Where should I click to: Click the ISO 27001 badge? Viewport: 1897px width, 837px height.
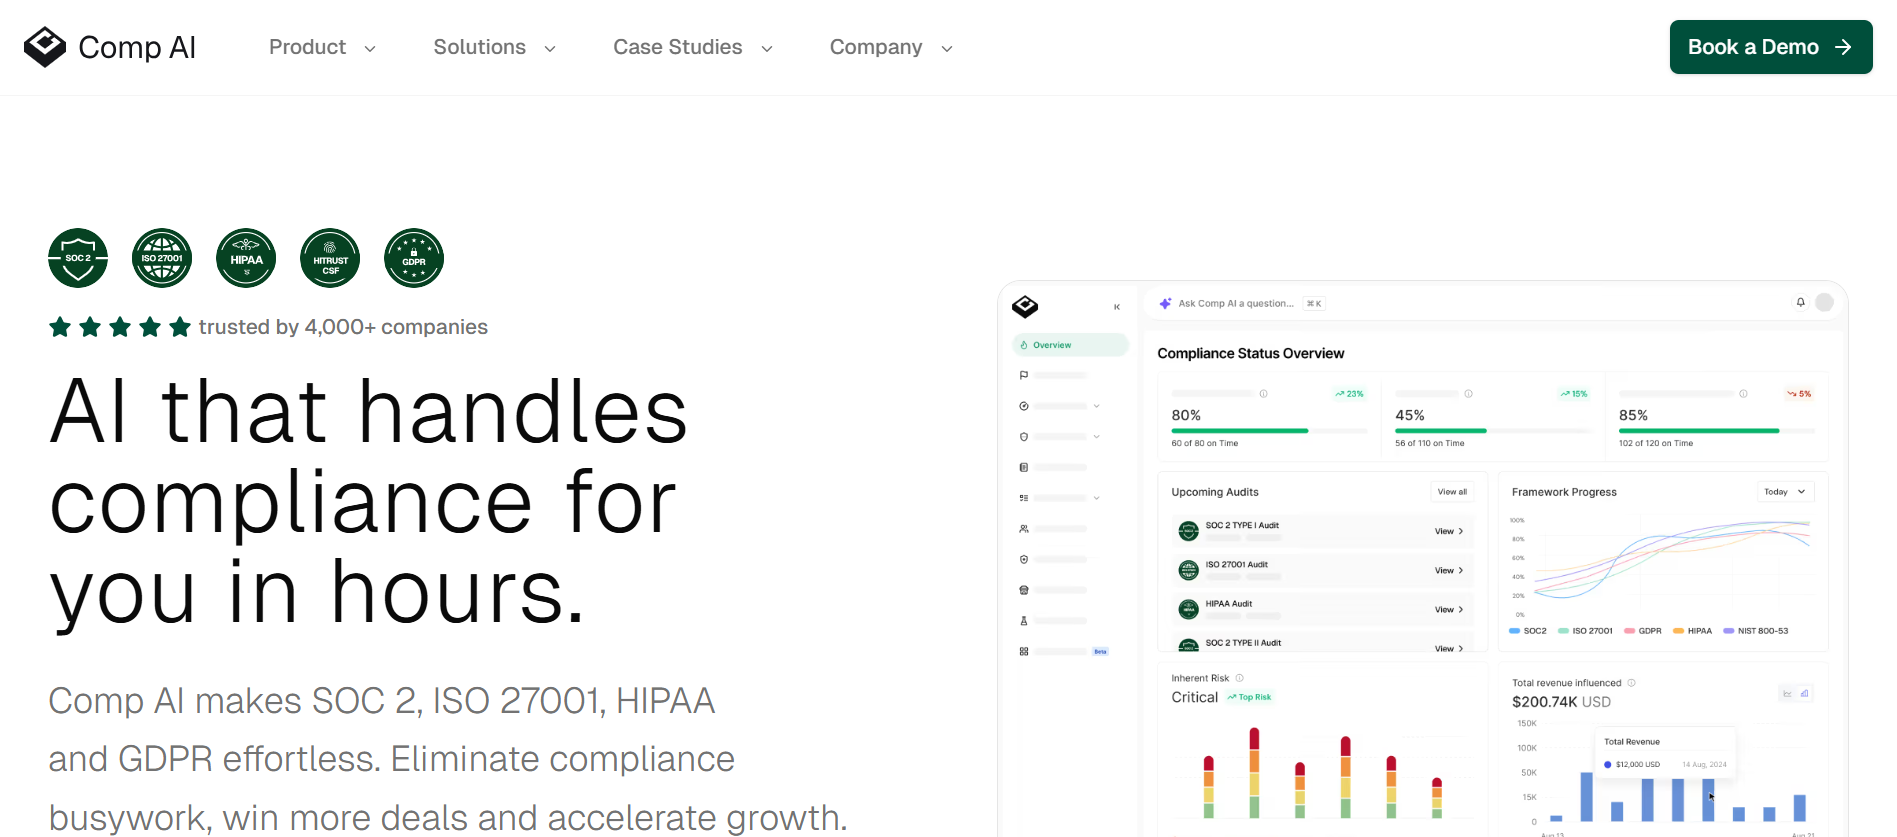tap(162, 258)
